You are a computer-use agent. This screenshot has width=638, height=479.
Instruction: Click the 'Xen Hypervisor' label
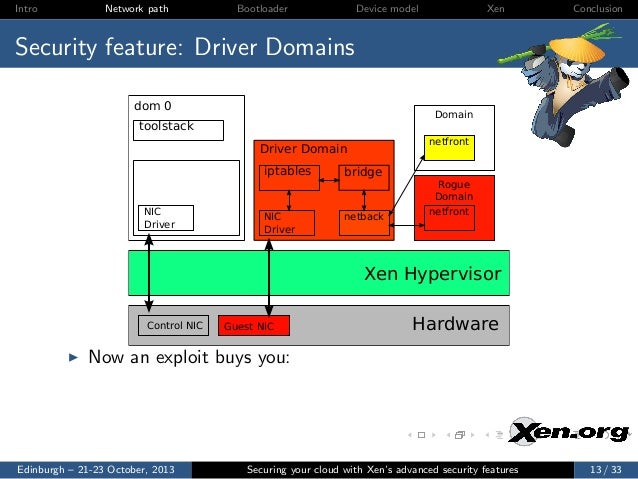tap(433, 273)
